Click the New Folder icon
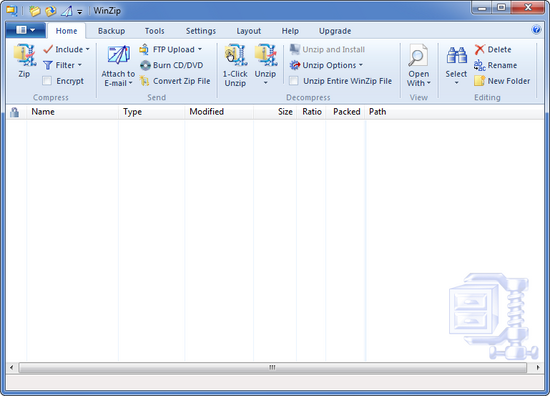This screenshot has width=550, height=396. click(479, 81)
